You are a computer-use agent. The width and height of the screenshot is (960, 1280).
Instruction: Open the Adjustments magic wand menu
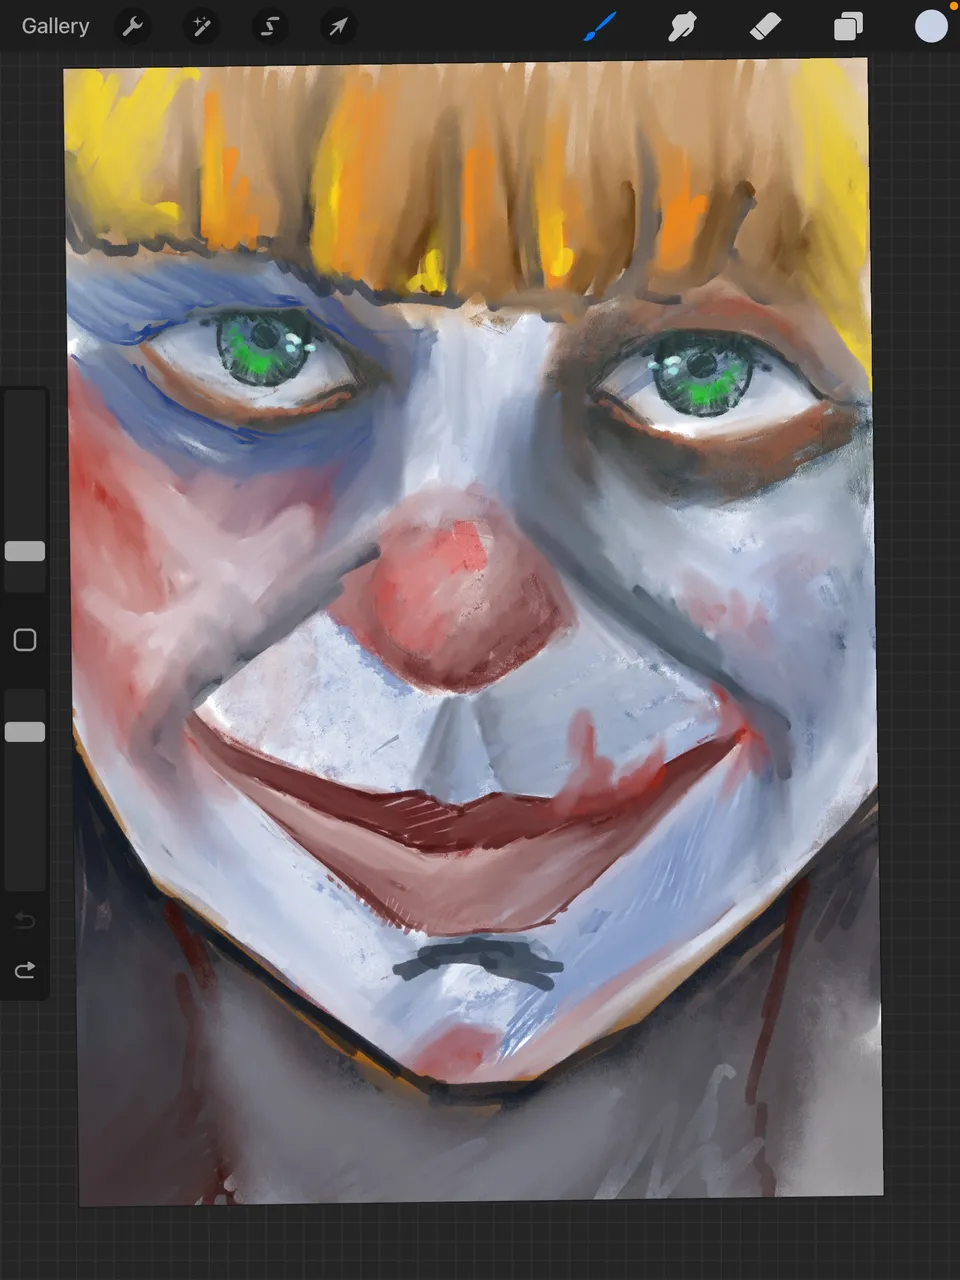coord(202,26)
